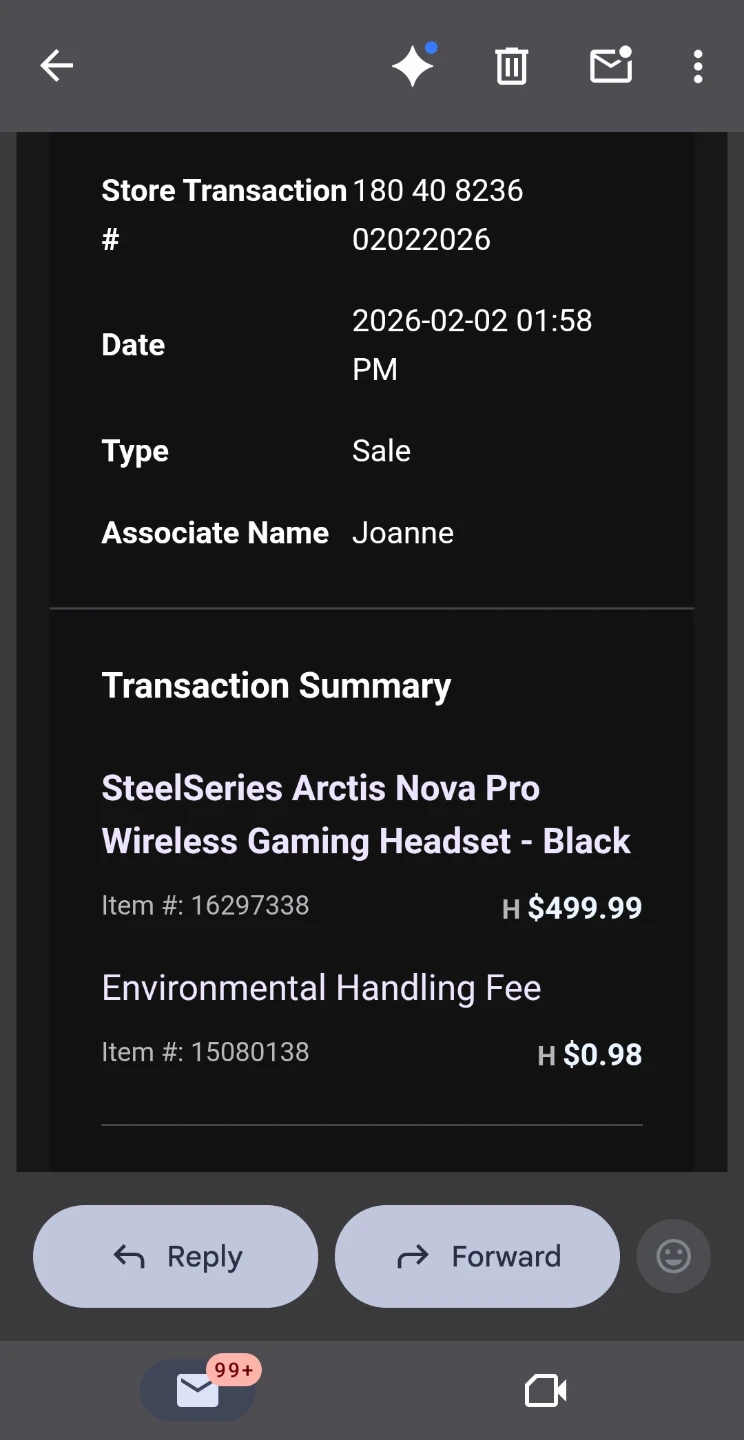This screenshot has height=1440, width=744.
Task: Tap the Reply button
Action: 176,1256
